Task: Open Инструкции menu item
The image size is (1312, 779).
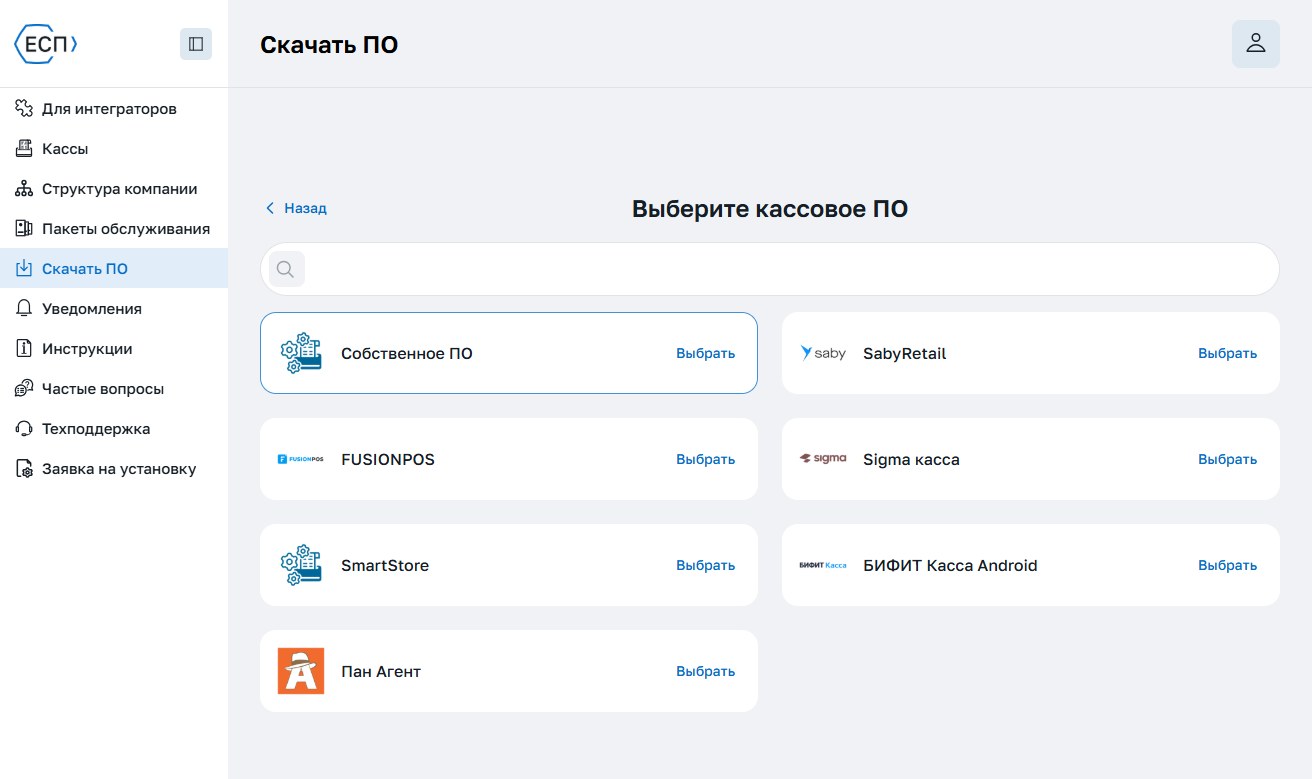Action: pos(114,348)
